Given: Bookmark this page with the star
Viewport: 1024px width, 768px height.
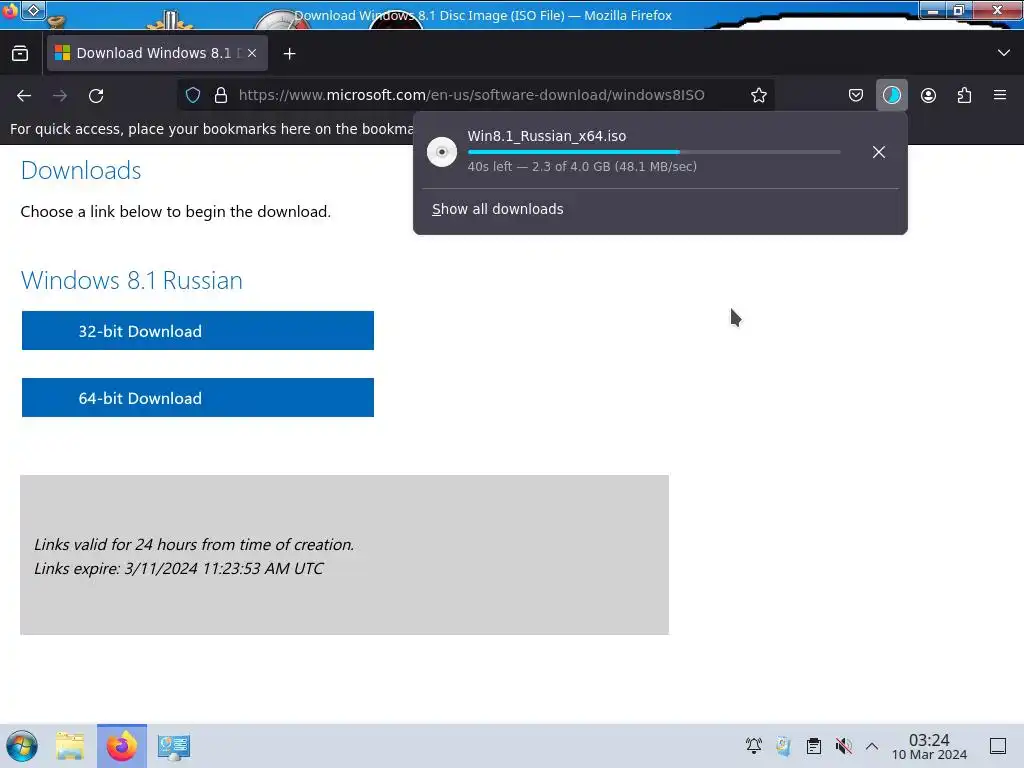Looking at the screenshot, I should [x=758, y=95].
